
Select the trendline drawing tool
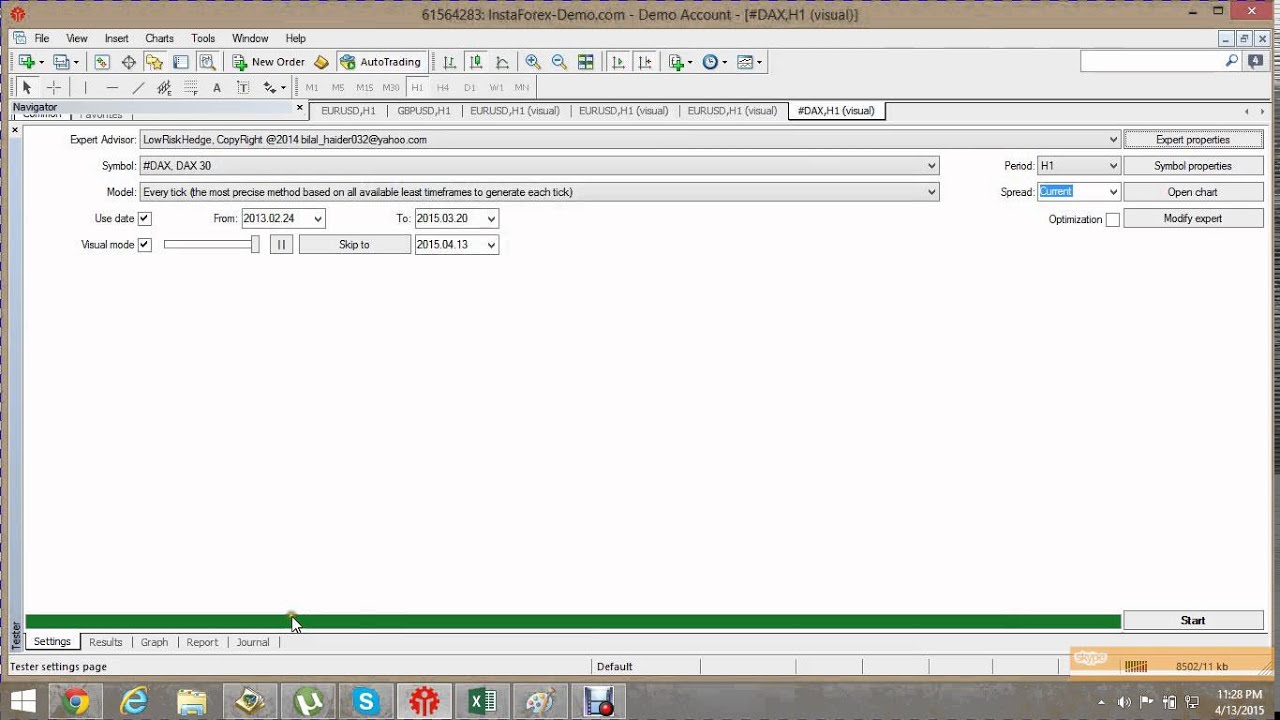(138, 87)
